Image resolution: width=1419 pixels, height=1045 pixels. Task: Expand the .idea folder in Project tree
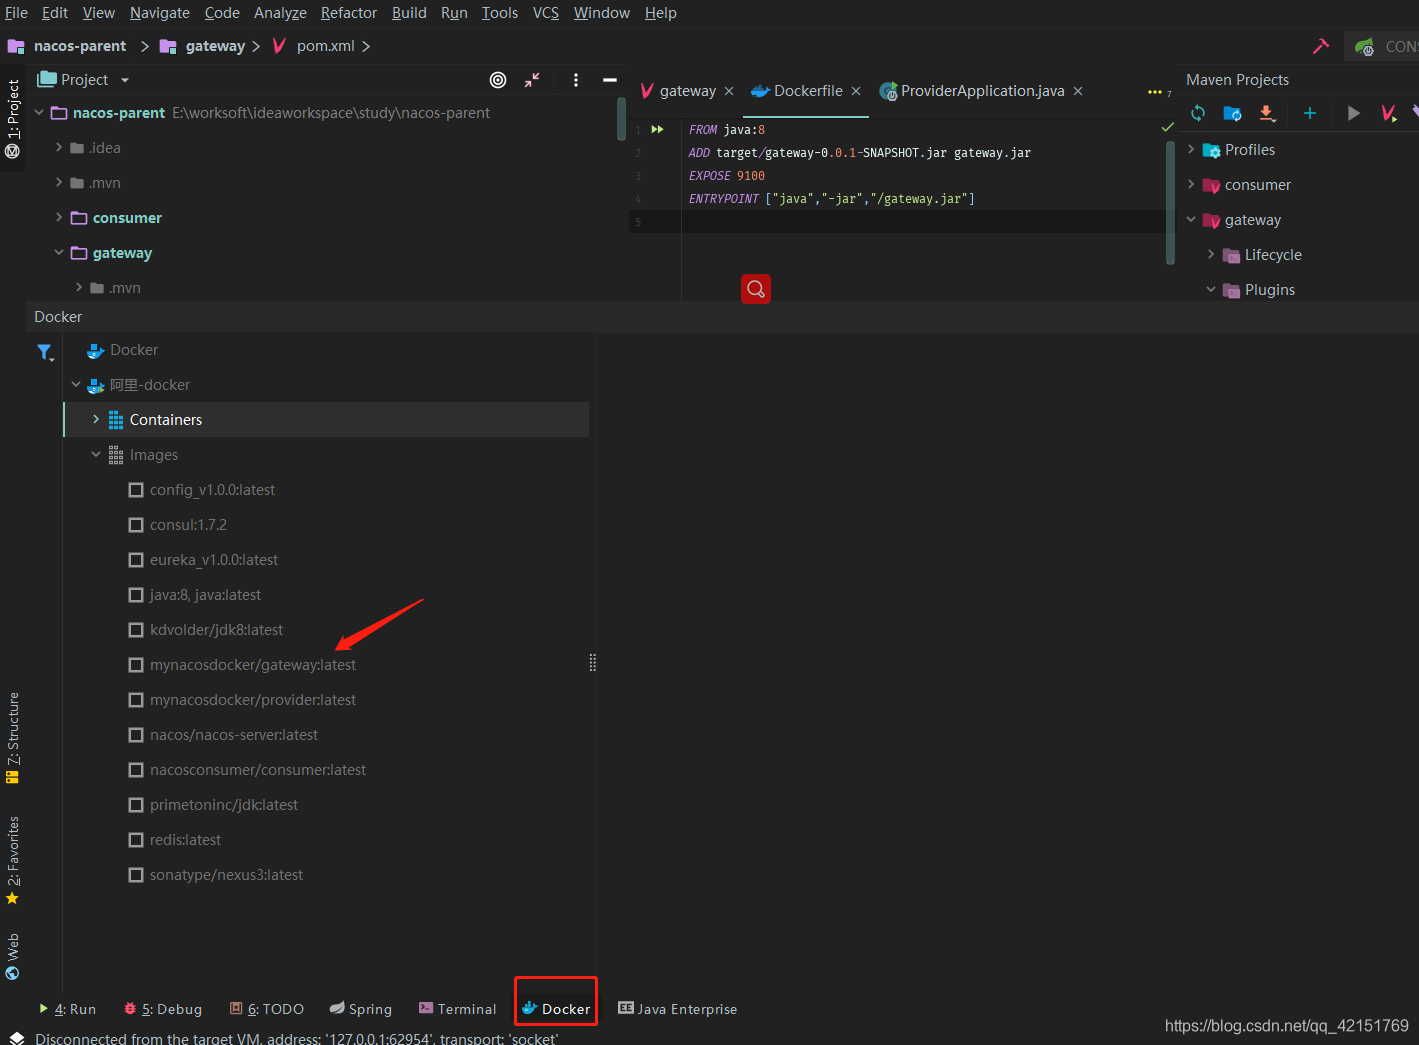tap(59, 147)
